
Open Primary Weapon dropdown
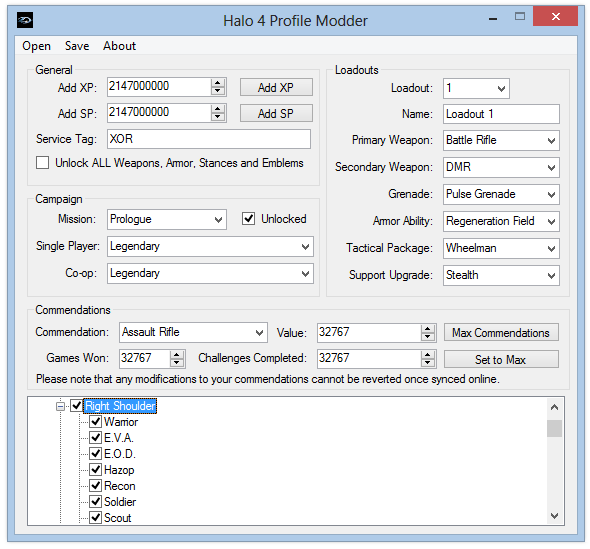(x=501, y=140)
